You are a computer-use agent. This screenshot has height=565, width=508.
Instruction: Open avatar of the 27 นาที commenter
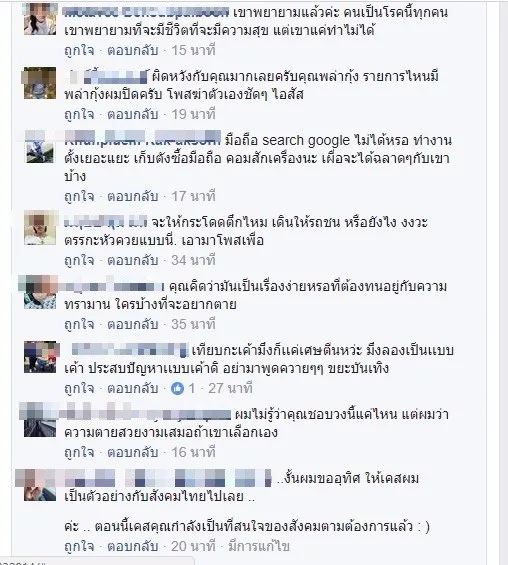(x=40, y=357)
